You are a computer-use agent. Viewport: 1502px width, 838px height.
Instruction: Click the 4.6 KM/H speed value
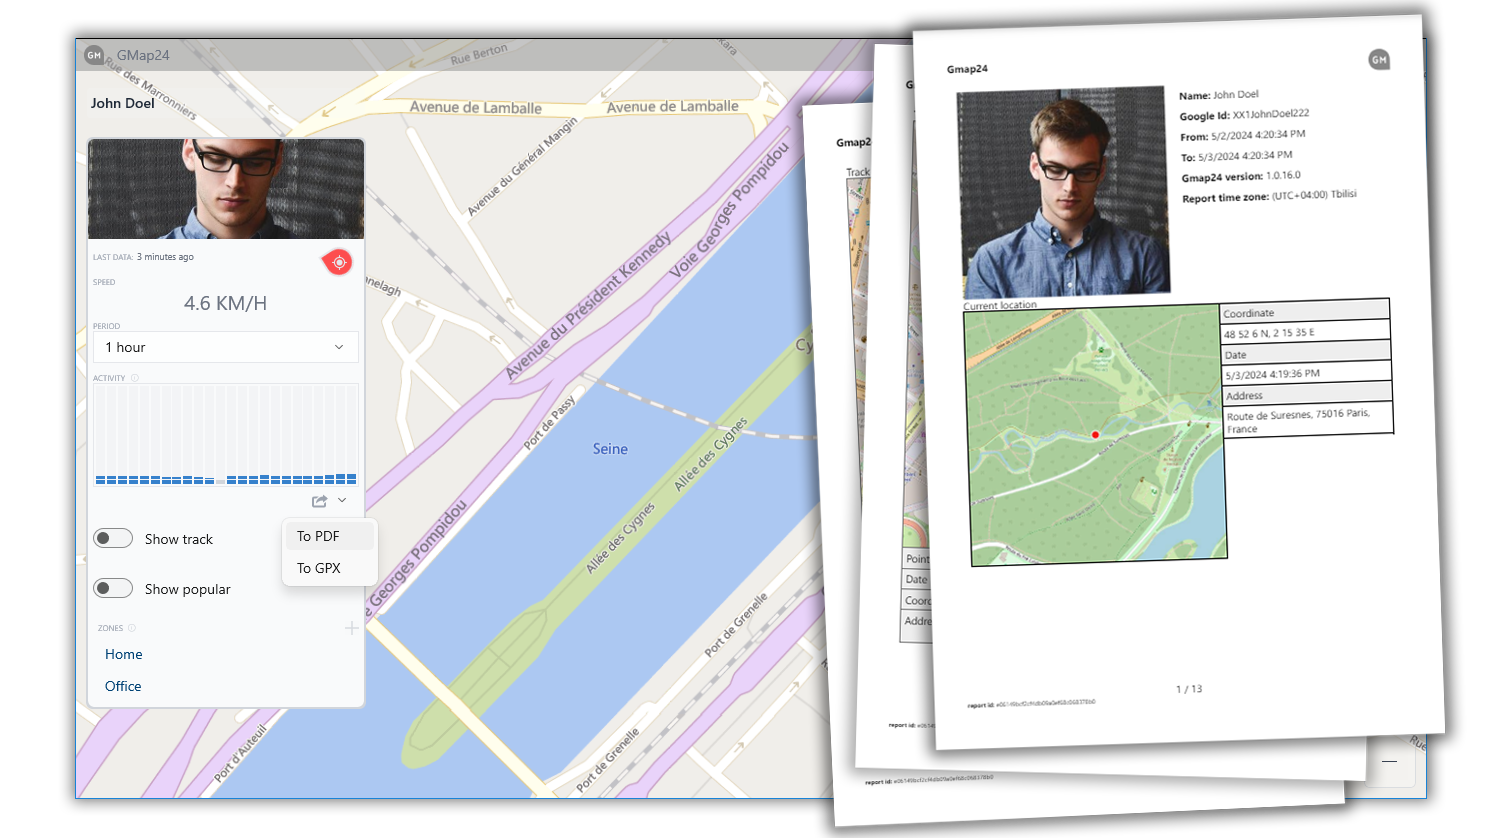[225, 303]
